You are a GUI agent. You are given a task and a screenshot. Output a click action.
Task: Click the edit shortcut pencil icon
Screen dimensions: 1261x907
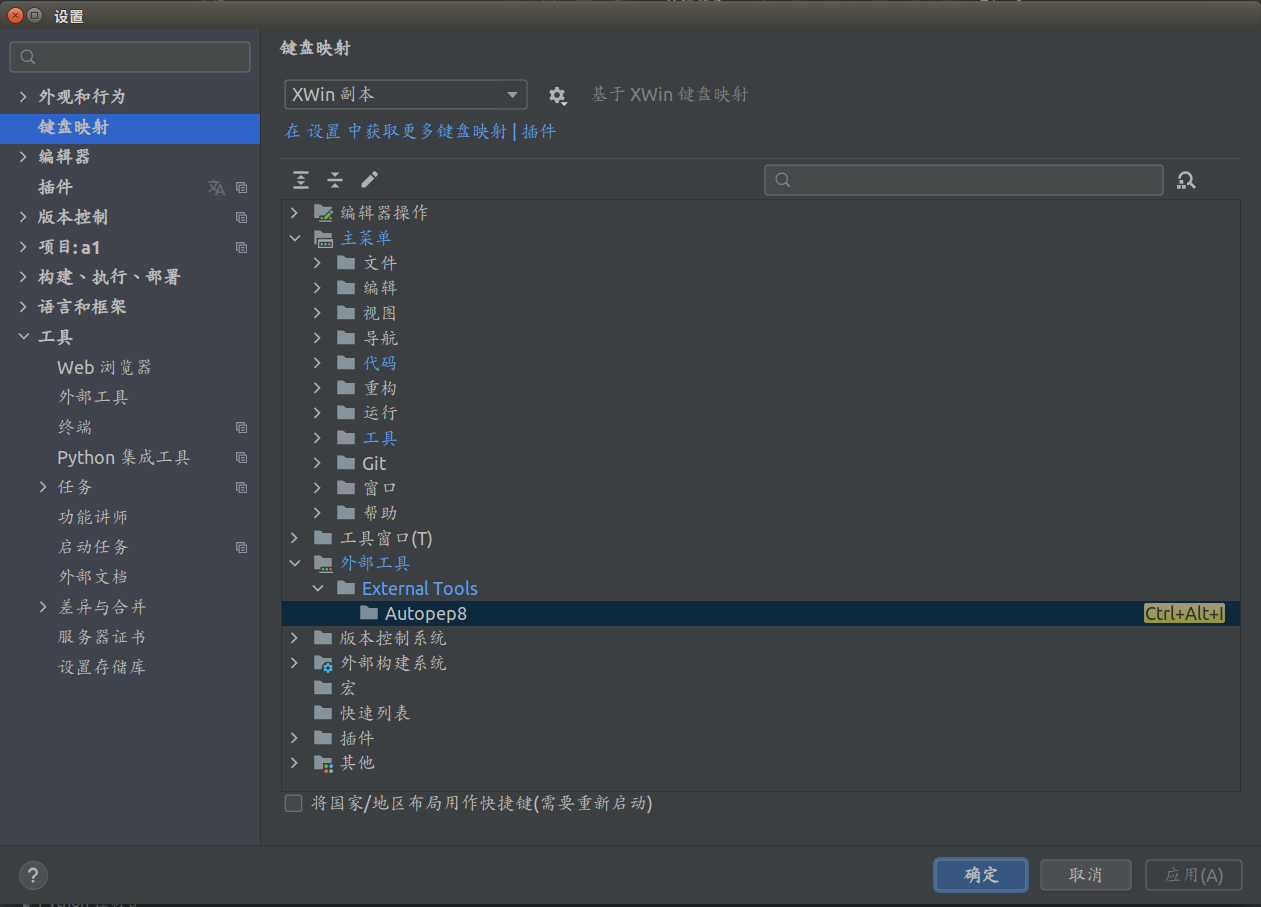[x=368, y=180]
